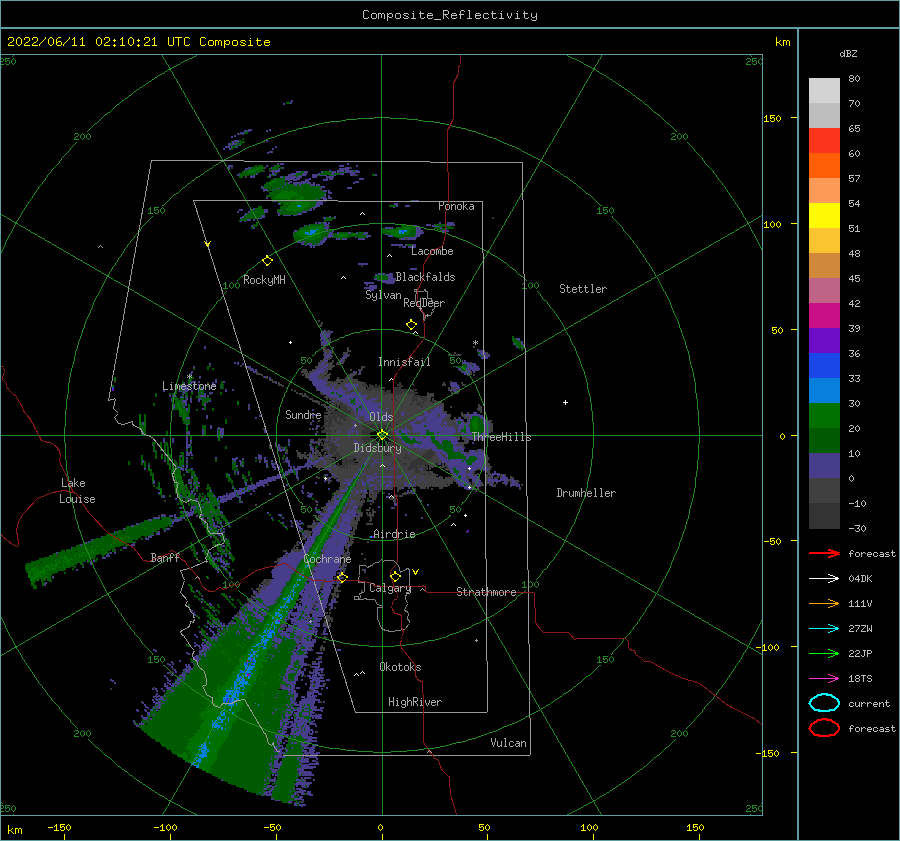This screenshot has width=900, height=841.
Task: Click the orange 57 dBZ swatch
Action: [824, 166]
